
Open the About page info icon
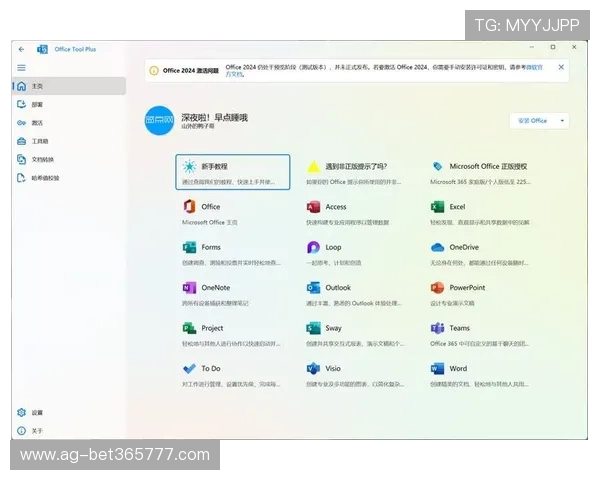[22, 431]
